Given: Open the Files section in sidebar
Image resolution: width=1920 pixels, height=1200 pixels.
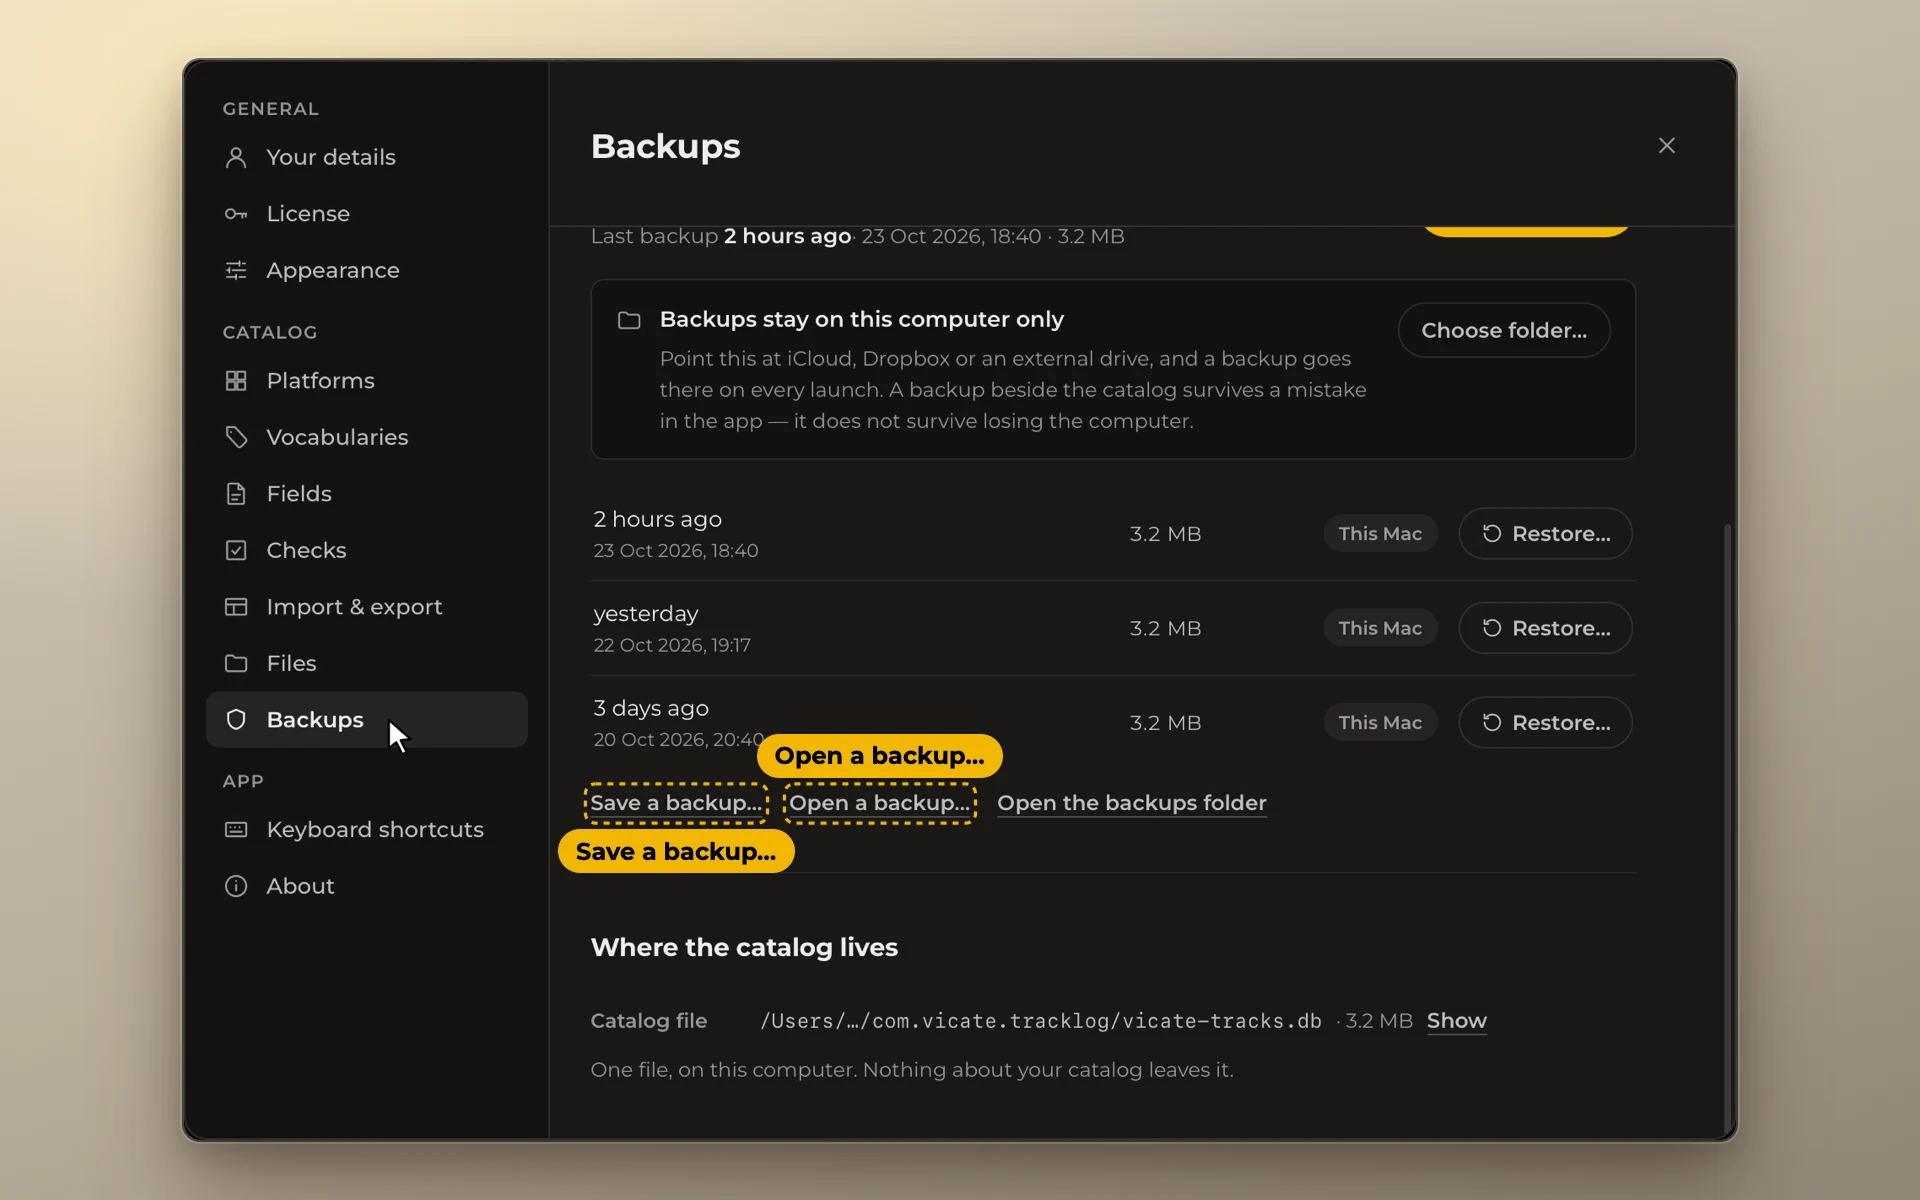Looking at the screenshot, I should [366, 663].
